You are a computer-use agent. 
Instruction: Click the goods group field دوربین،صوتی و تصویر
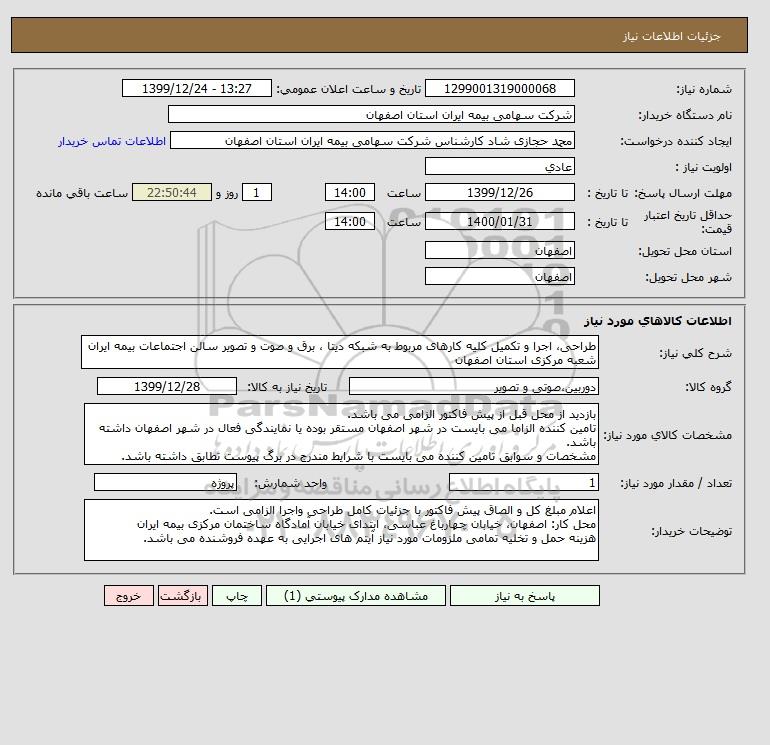(x=473, y=386)
